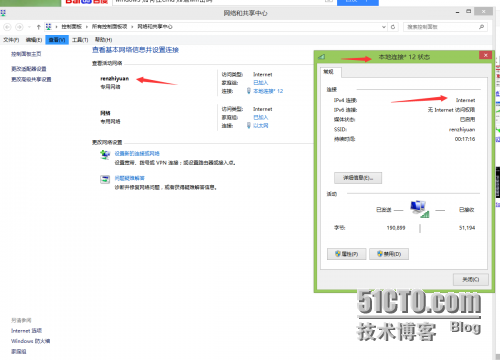
Task: Go back using the Explorer back arrow
Action: (7, 27)
